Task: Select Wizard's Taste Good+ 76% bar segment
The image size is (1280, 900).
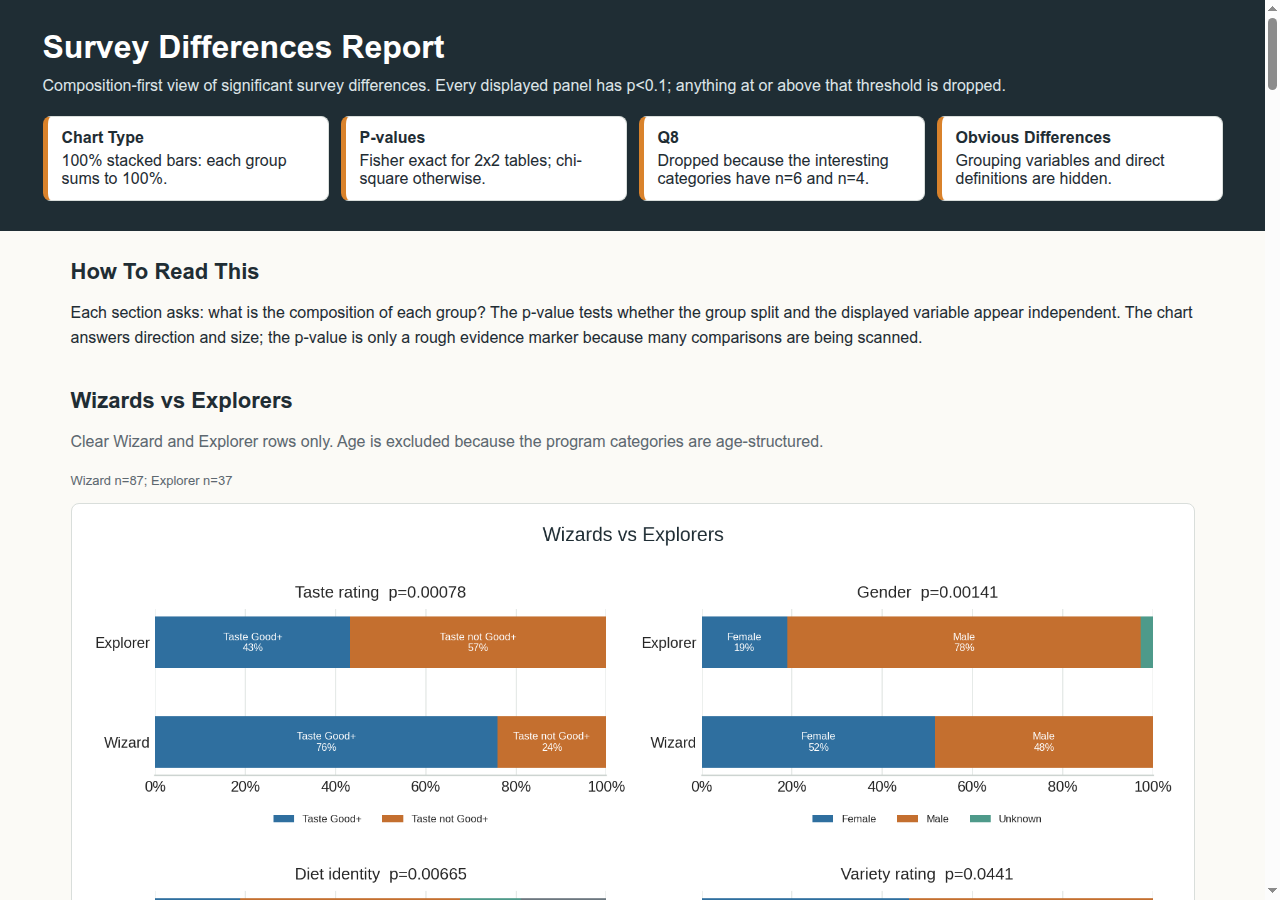Action: (x=326, y=742)
